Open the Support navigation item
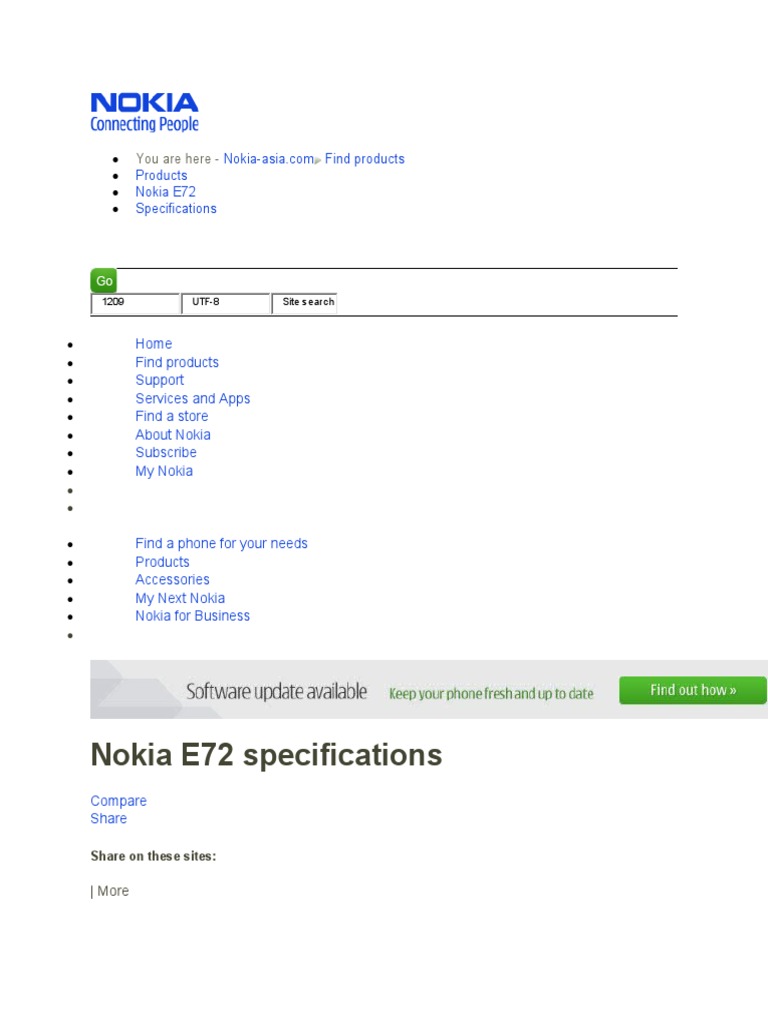 pyautogui.click(x=159, y=380)
